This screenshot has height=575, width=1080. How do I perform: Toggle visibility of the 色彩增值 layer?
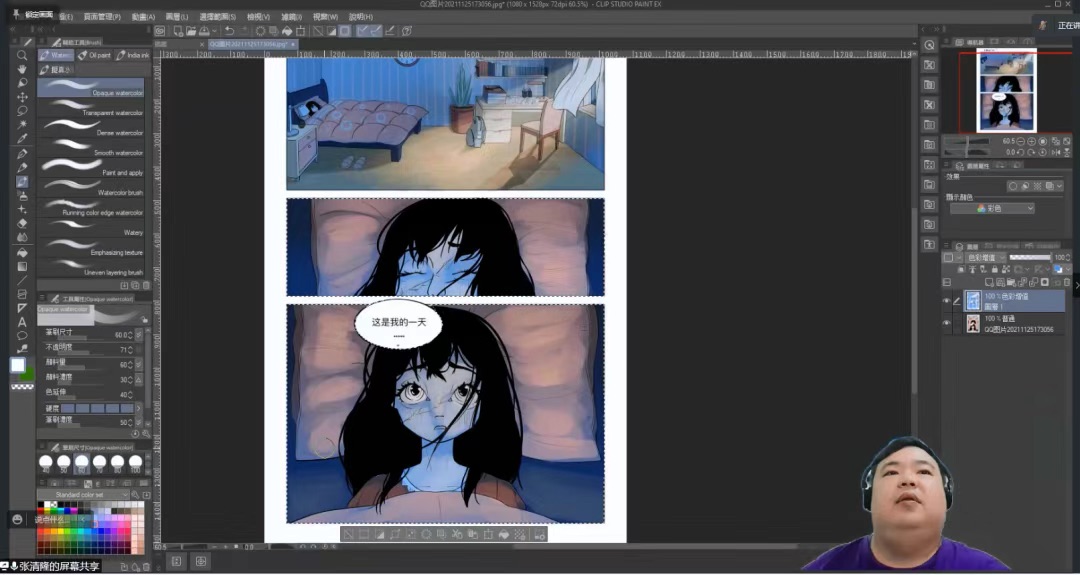tap(946, 301)
